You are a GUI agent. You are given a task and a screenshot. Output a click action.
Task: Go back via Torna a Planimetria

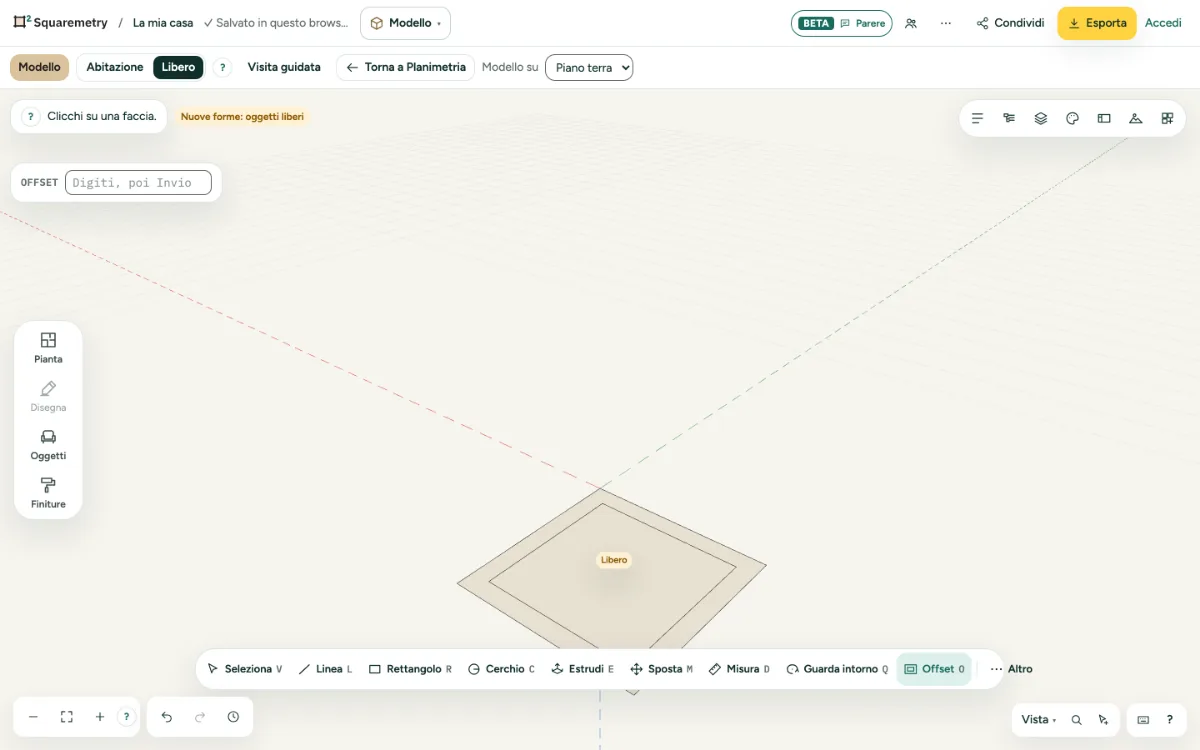point(405,67)
